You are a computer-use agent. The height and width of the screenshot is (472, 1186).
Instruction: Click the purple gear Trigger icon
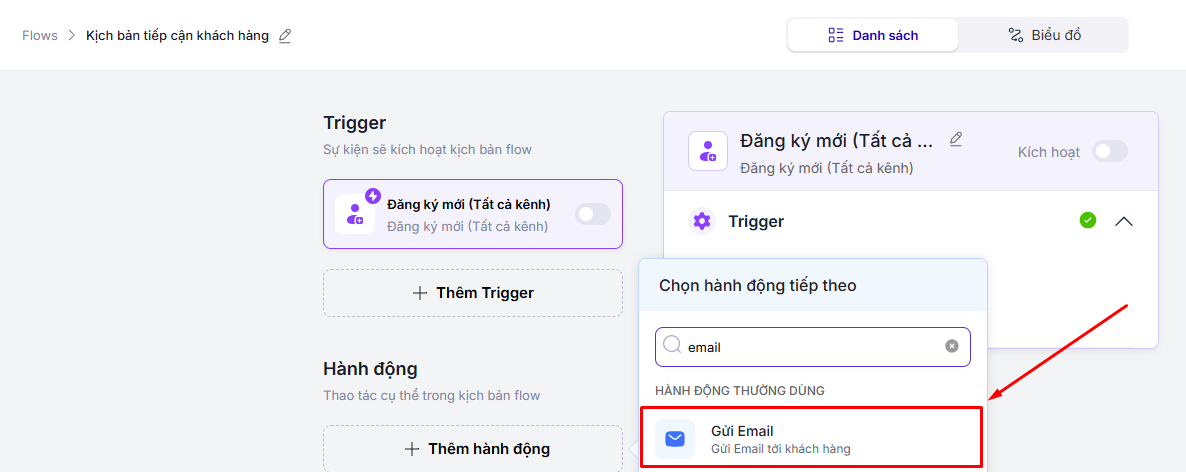(702, 221)
